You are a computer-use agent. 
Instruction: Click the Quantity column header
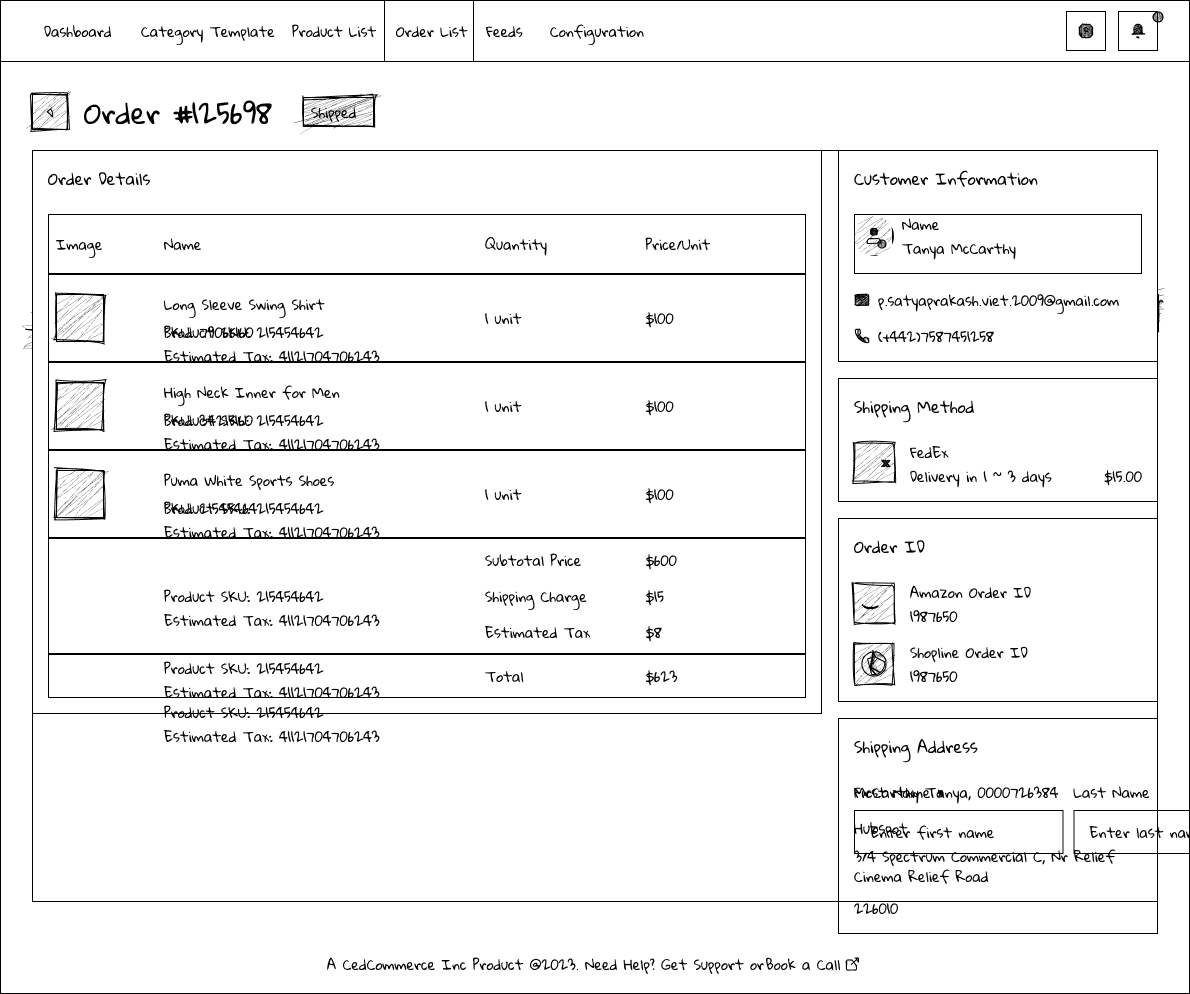pos(516,244)
